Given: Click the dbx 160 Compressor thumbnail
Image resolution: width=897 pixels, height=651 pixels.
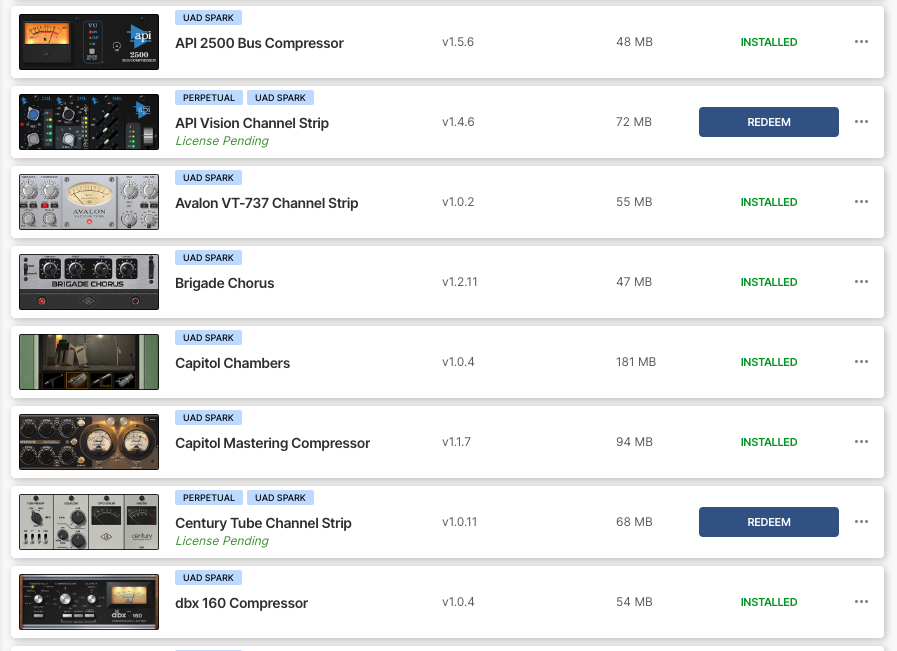Looking at the screenshot, I should (x=89, y=602).
